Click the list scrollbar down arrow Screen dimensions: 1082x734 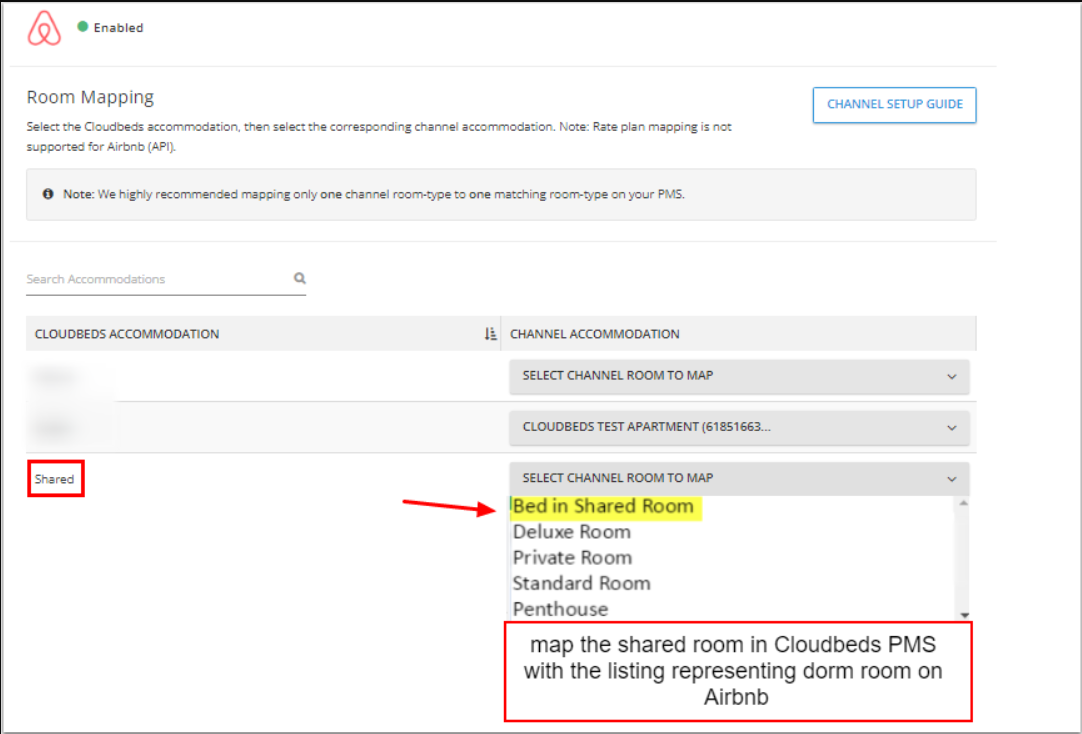(x=963, y=614)
